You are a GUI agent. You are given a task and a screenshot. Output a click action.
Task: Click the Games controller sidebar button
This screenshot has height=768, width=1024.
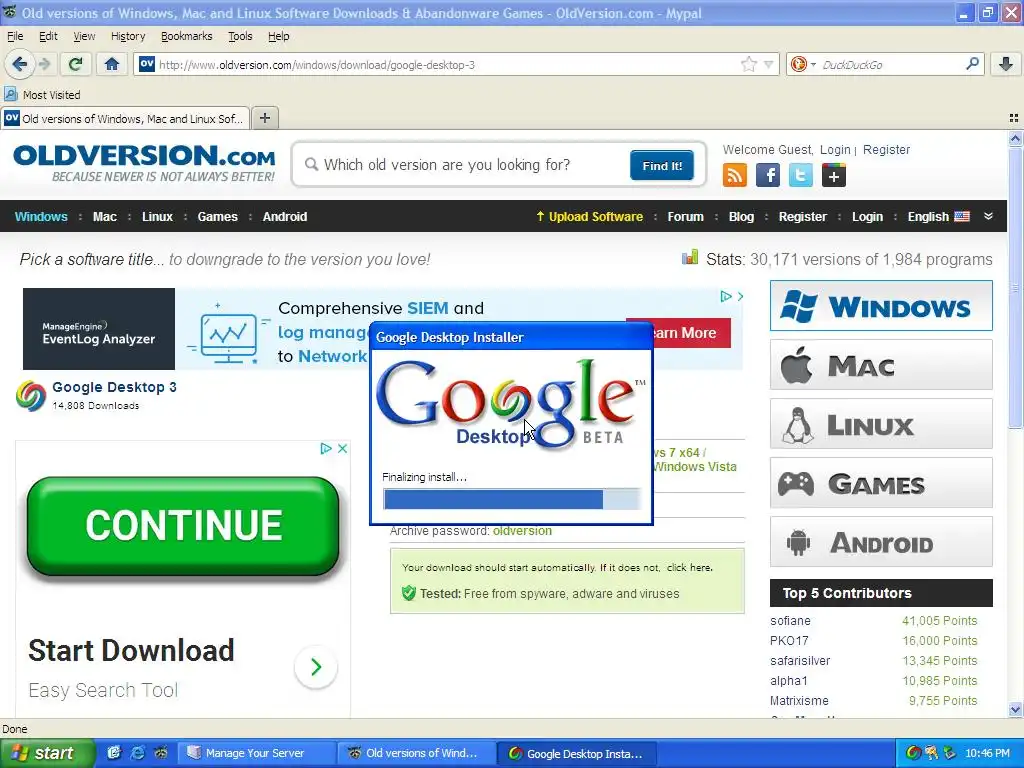click(x=881, y=483)
